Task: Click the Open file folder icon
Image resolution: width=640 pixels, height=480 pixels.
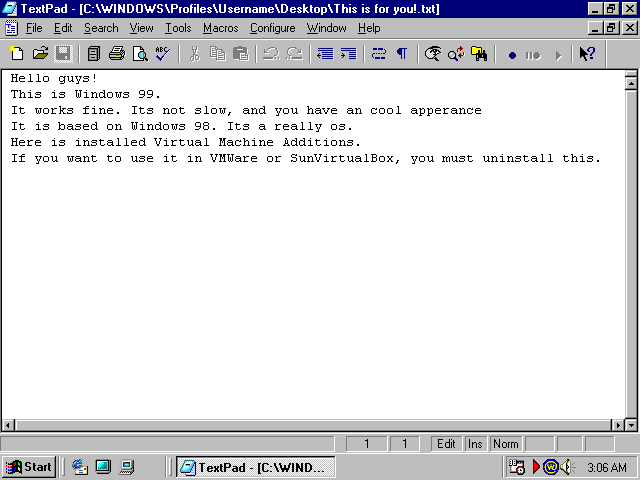Action: pos(40,53)
